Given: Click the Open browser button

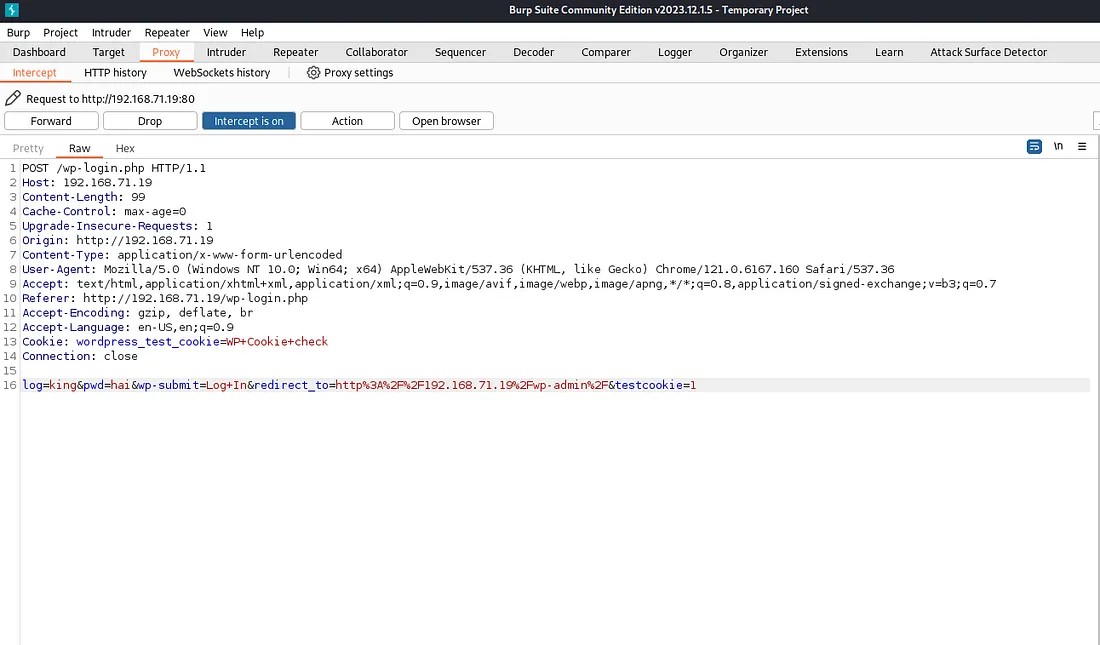Looking at the screenshot, I should point(446,121).
